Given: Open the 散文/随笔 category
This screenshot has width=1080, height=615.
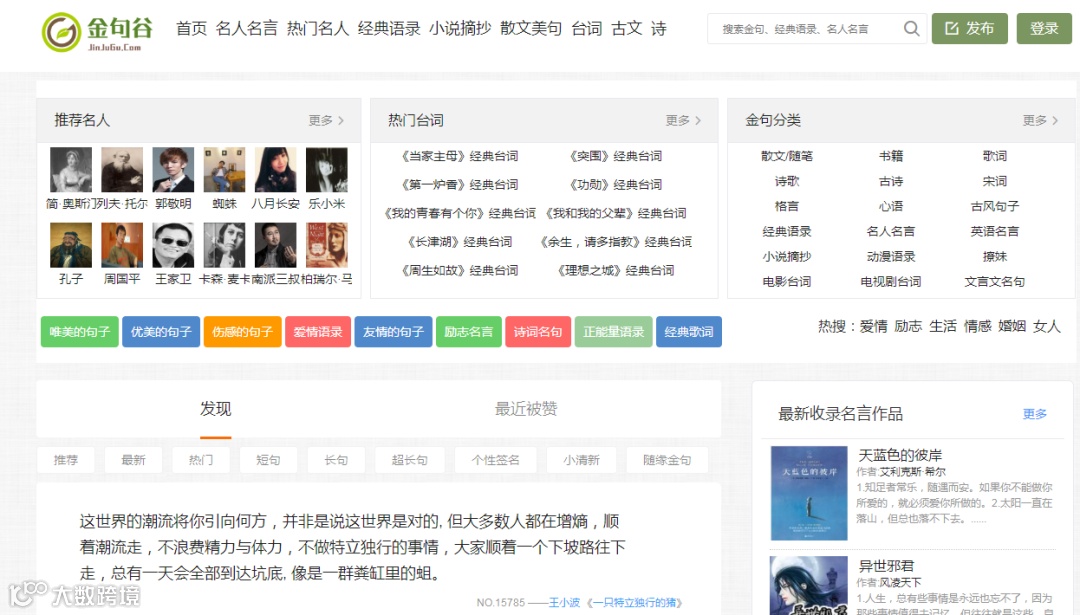Looking at the screenshot, I should coord(787,156).
